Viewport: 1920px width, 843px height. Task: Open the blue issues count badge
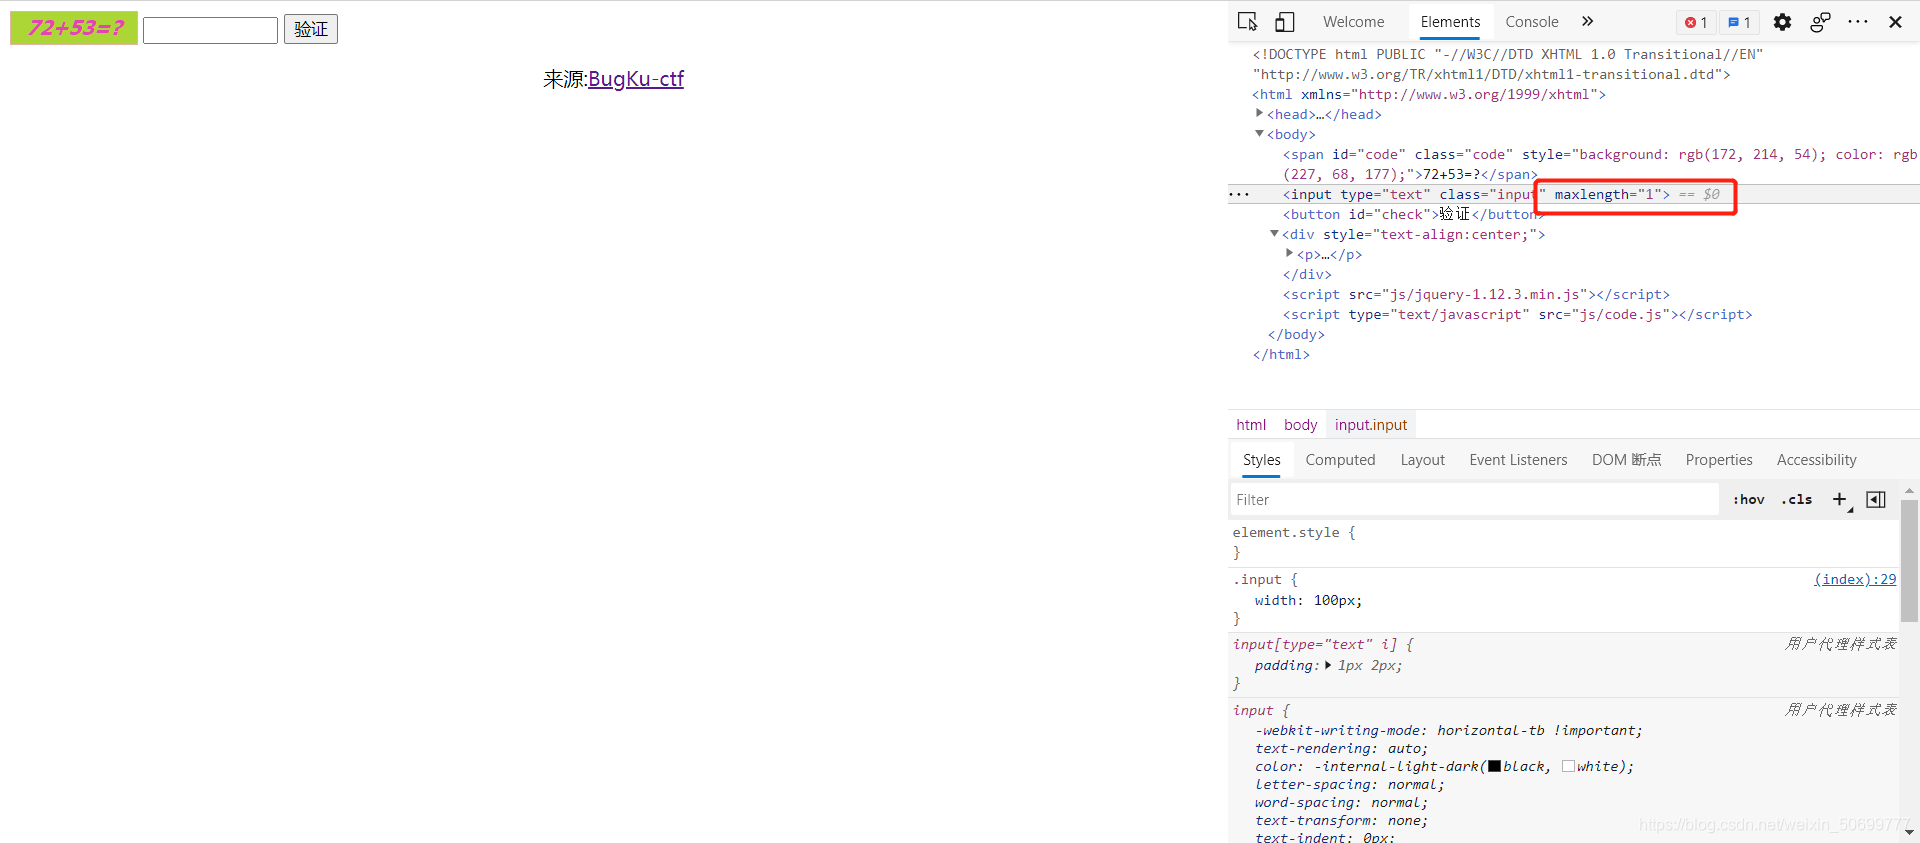point(1740,22)
